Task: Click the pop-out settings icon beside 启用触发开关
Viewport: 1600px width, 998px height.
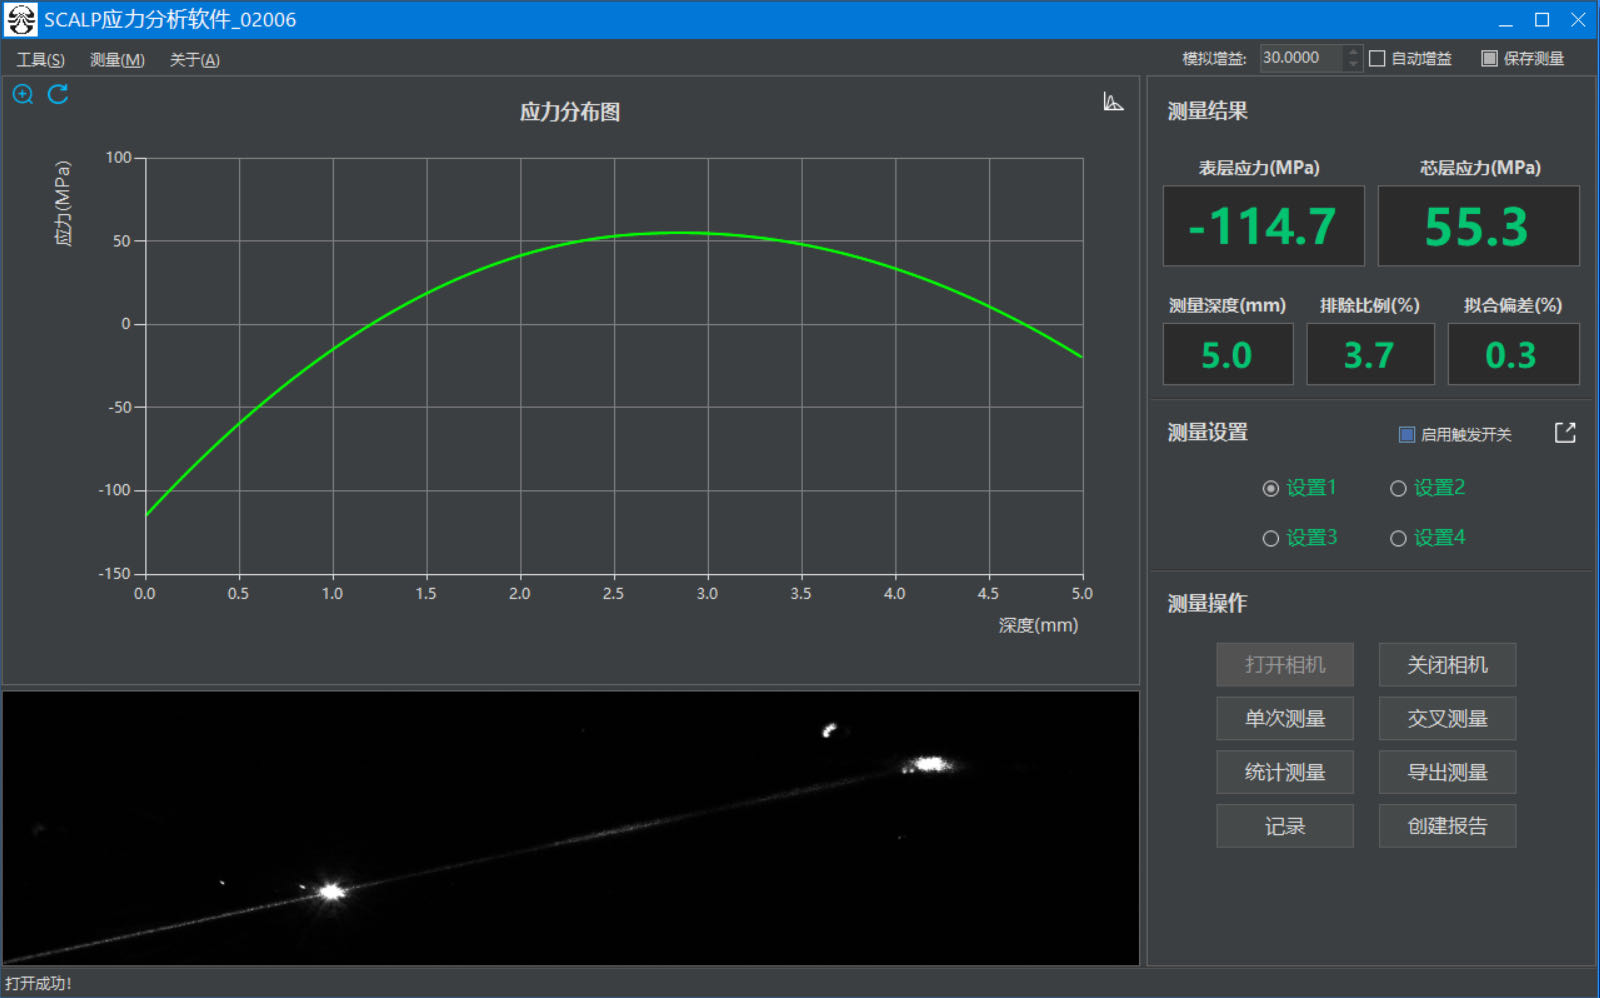Action: pos(1565,433)
